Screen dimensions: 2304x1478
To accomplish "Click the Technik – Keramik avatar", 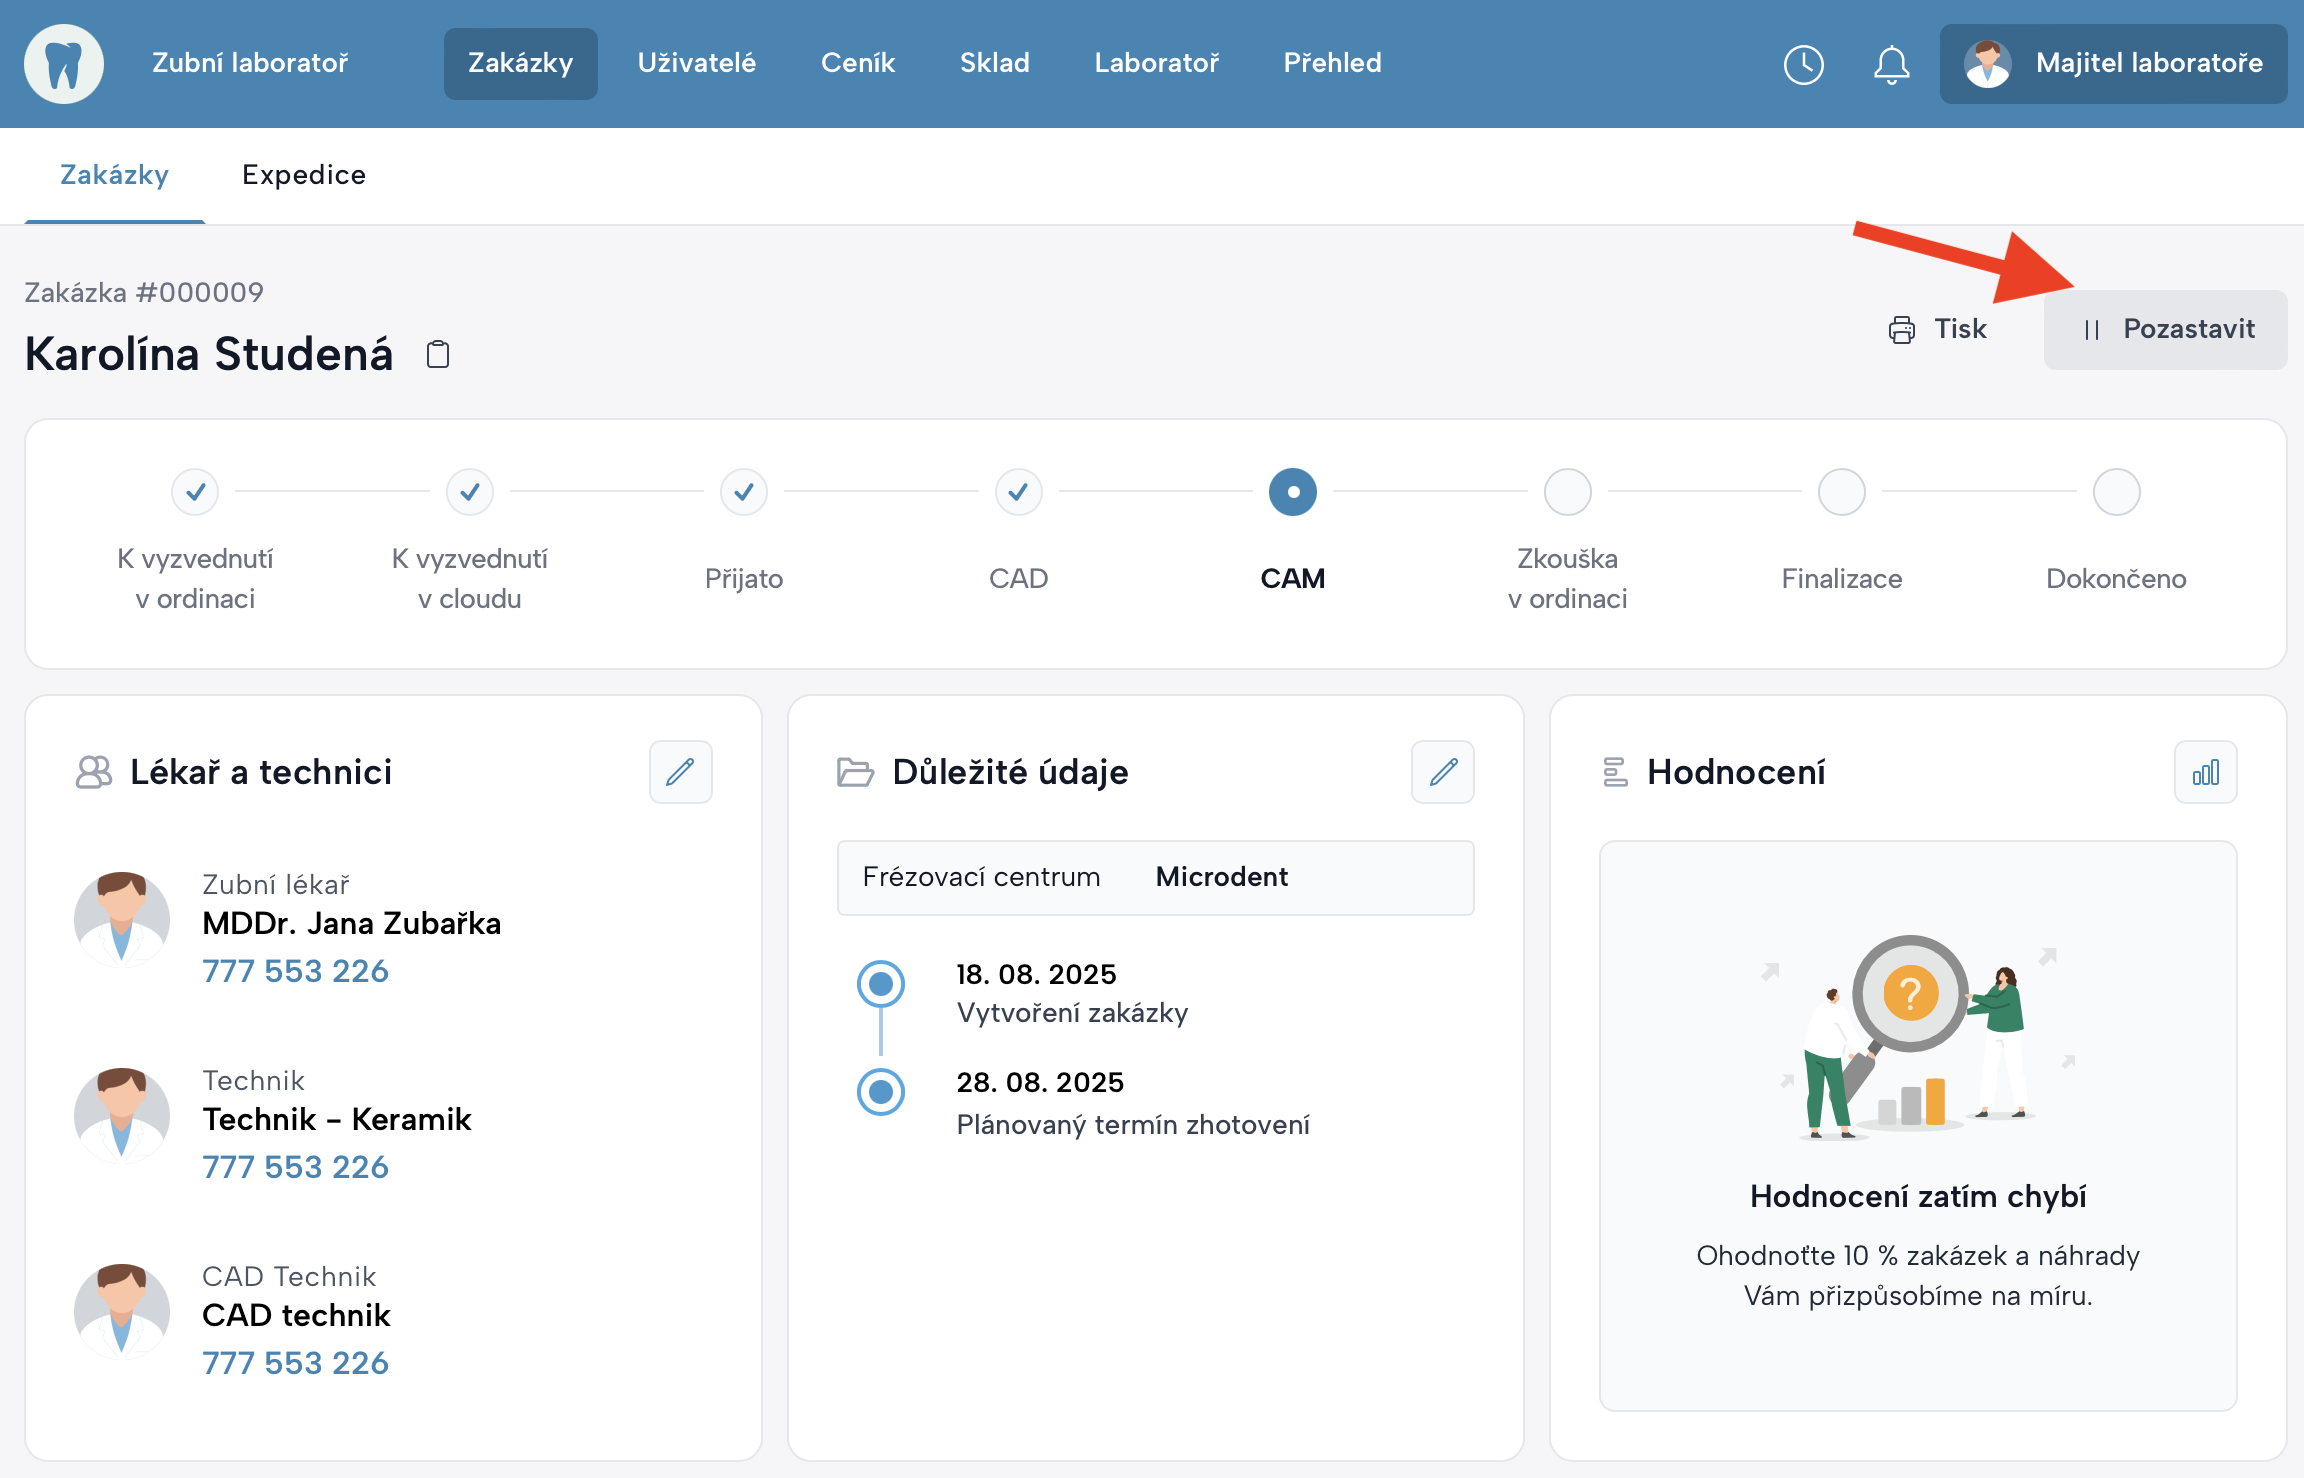I will [122, 1115].
